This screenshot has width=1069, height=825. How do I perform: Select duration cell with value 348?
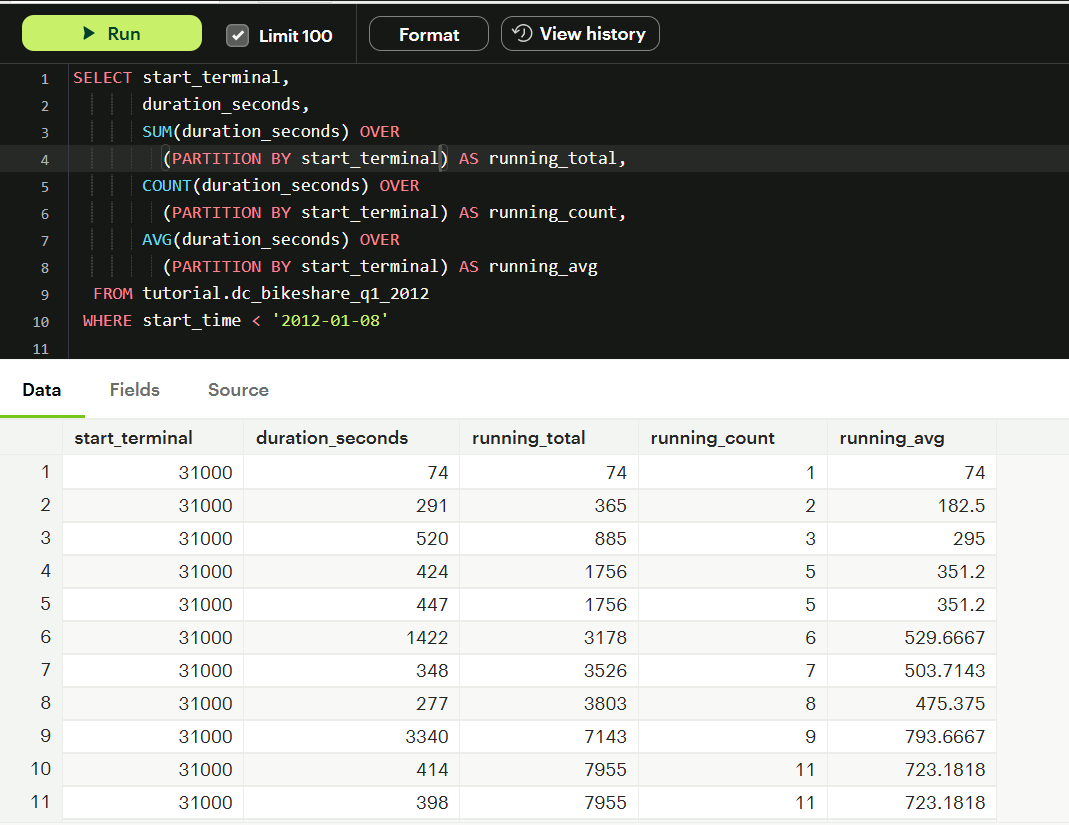point(351,670)
